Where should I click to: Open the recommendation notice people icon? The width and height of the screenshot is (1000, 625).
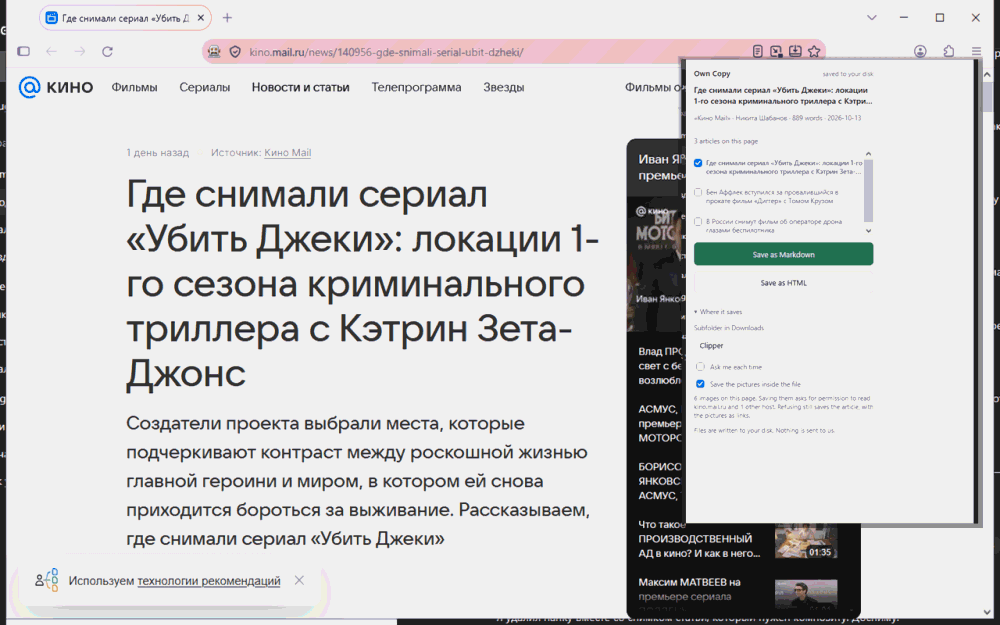click(x=47, y=580)
